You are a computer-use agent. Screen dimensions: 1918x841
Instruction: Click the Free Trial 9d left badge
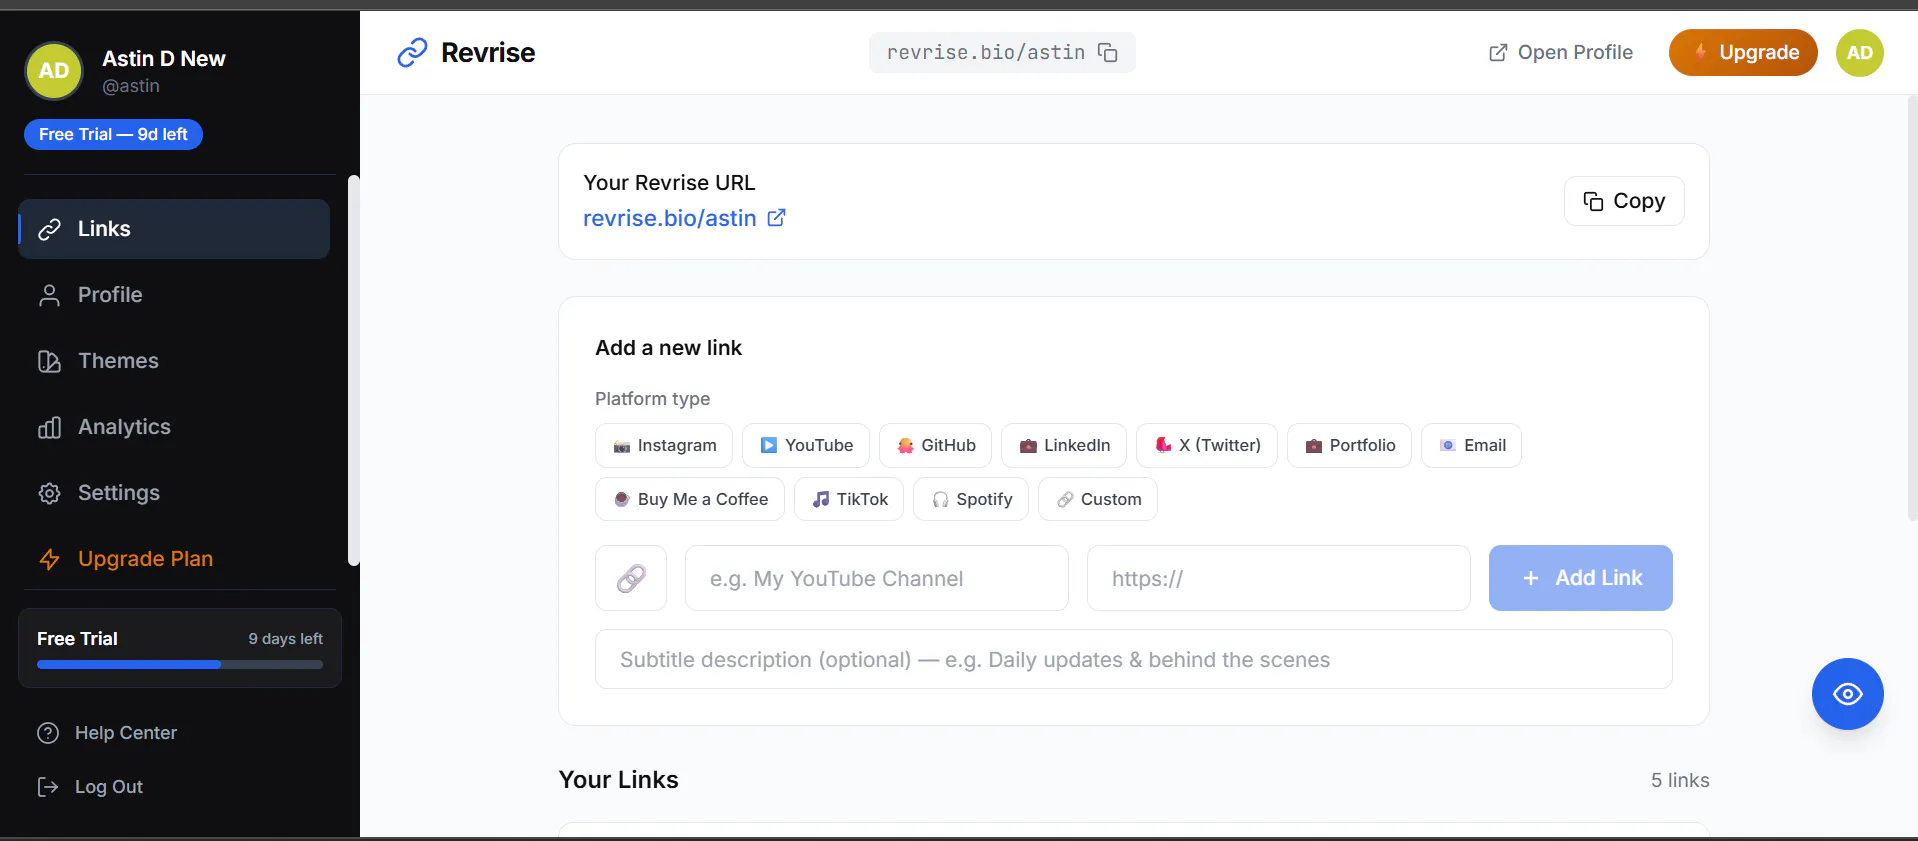tap(113, 134)
